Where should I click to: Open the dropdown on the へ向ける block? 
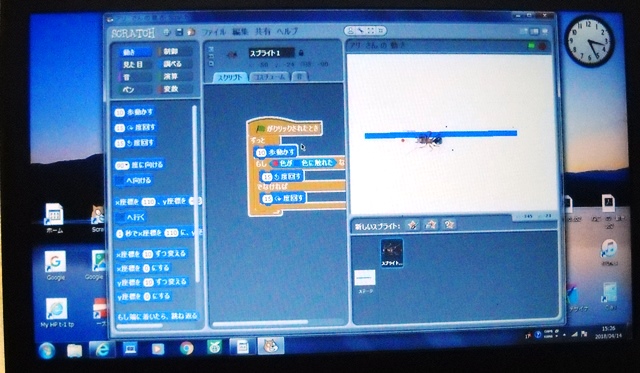[x=120, y=180]
